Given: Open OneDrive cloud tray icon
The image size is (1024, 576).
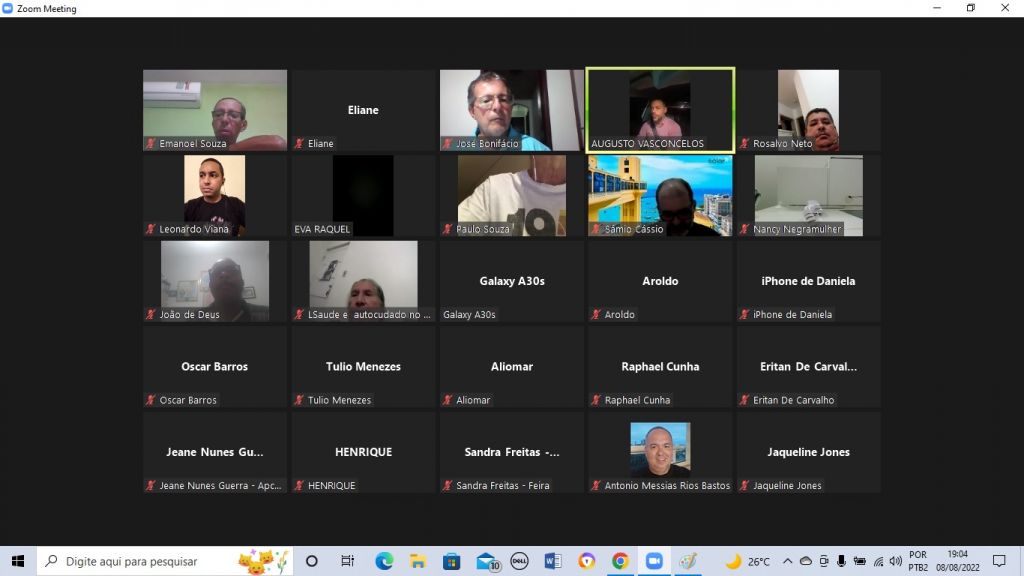Looking at the screenshot, I should (x=806, y=561).
